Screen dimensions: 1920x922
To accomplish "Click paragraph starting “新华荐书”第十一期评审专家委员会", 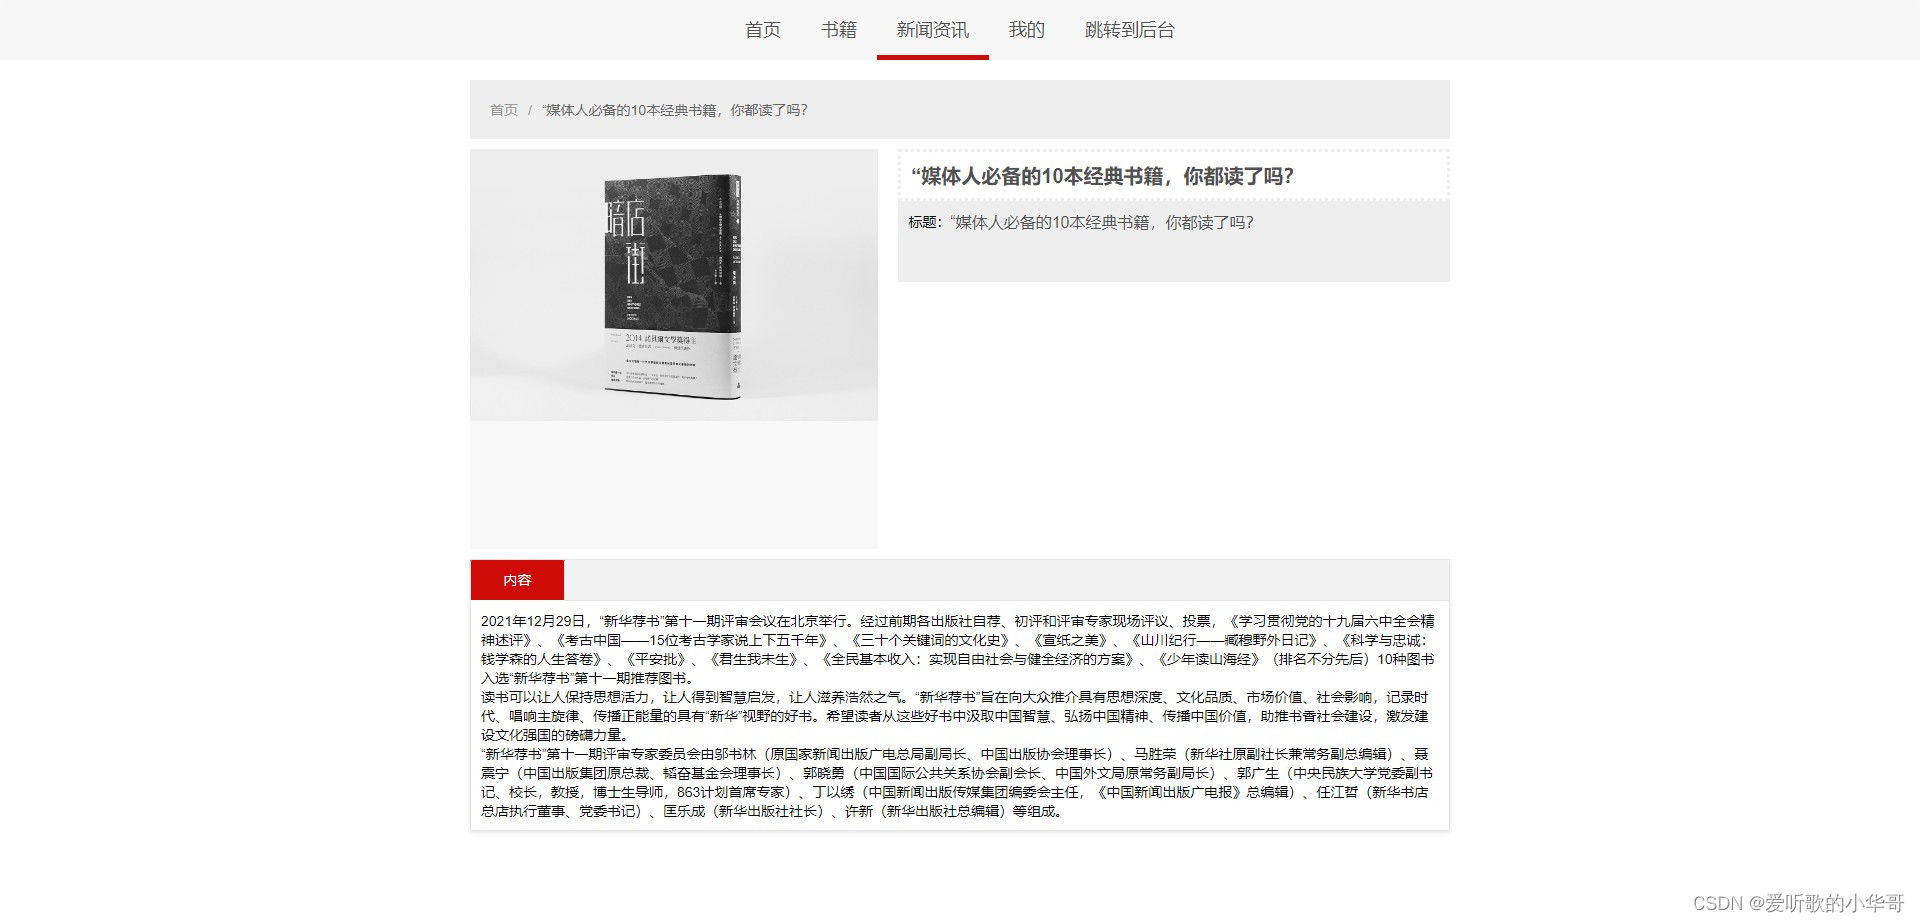I will (957, 782).
